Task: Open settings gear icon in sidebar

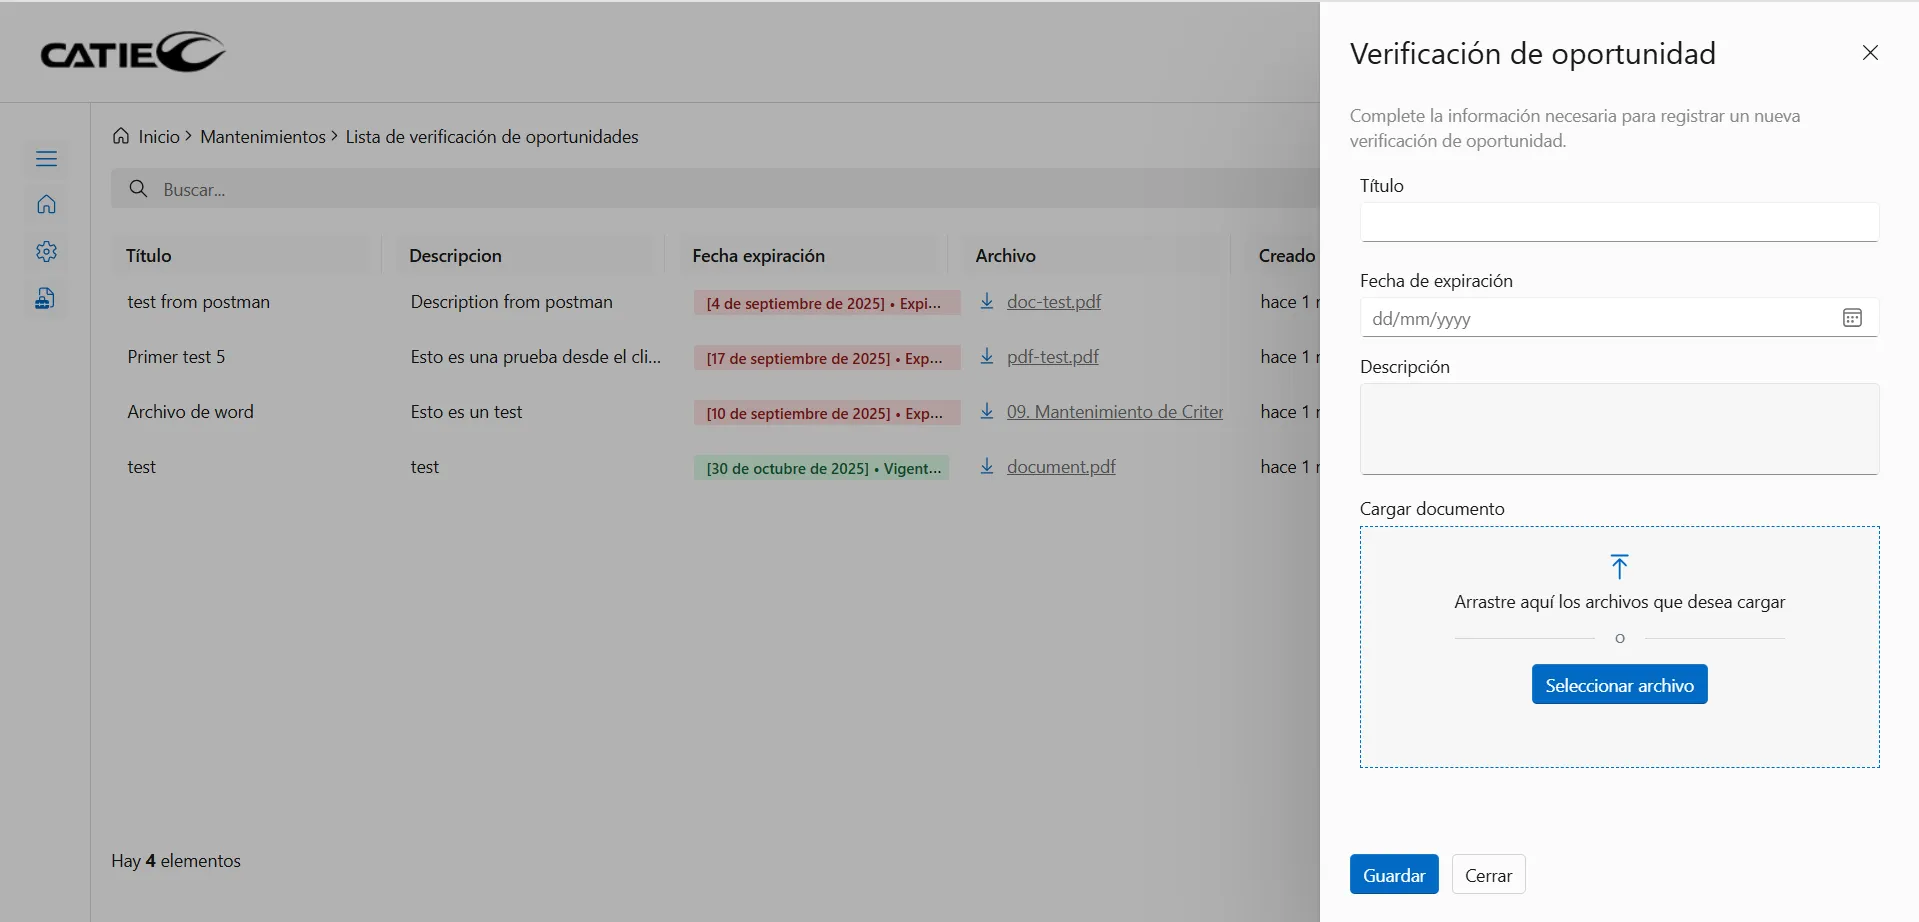Action: pyautogui.click(x=46, y=252)
